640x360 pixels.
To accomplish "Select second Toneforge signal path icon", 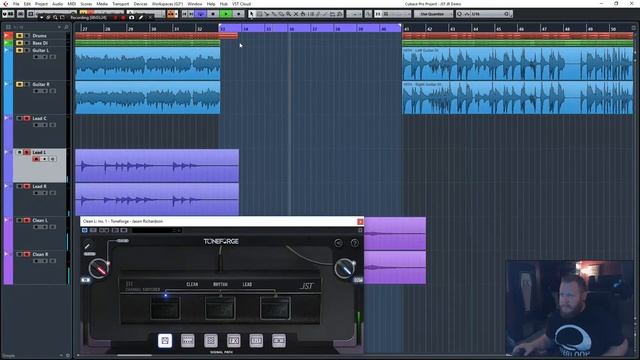I will [x=188, y=340].
